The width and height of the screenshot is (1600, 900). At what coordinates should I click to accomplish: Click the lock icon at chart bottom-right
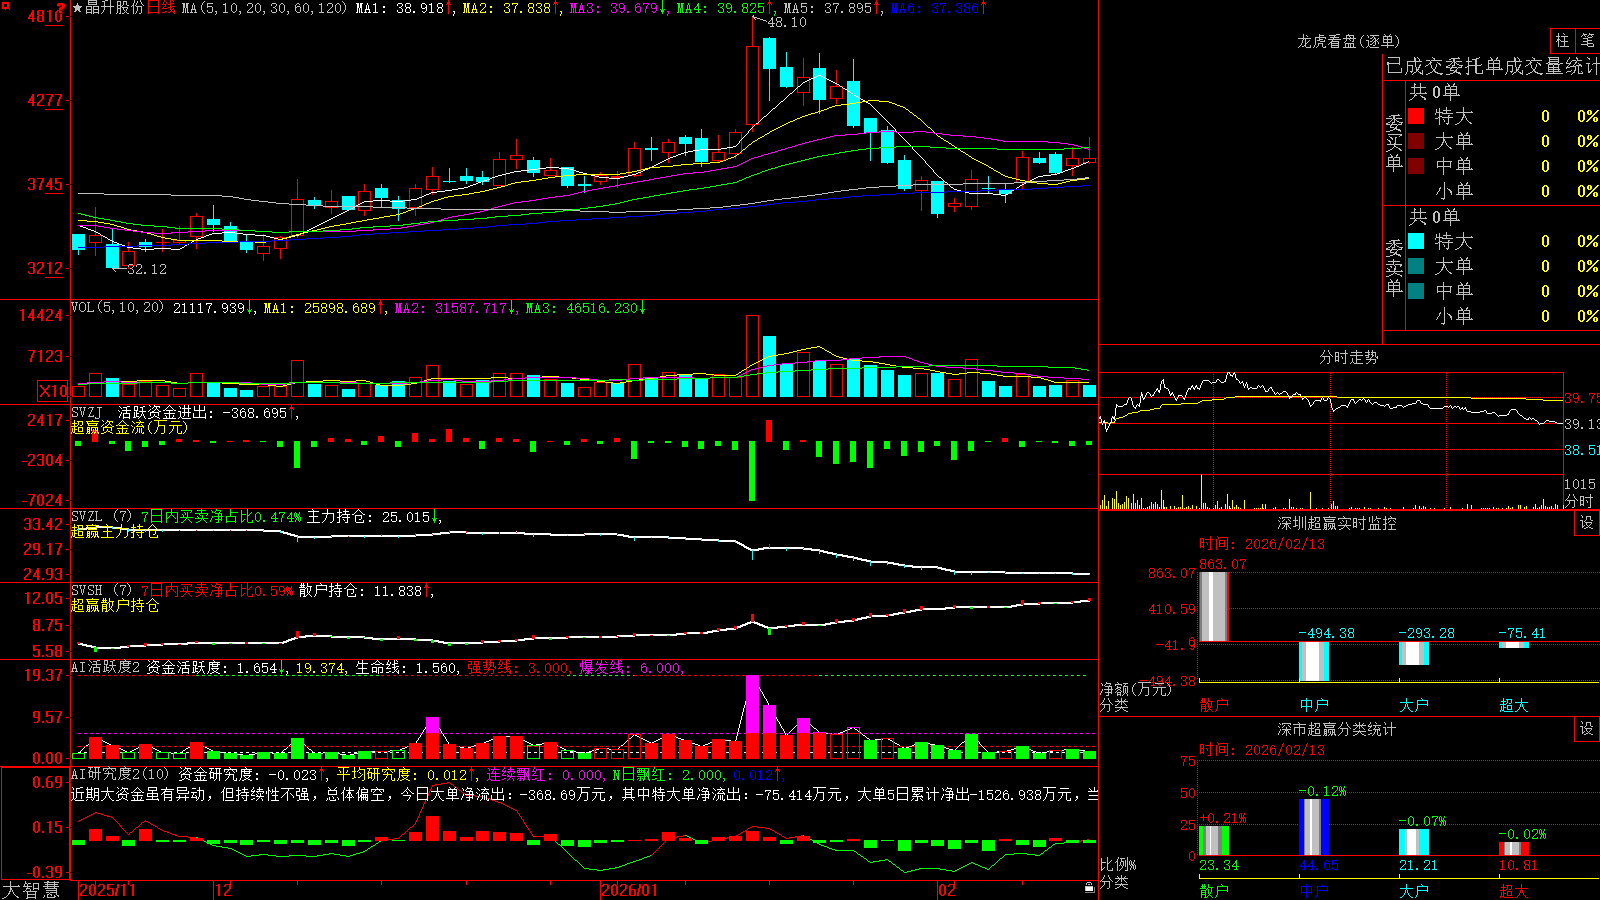coord(1089,888)
